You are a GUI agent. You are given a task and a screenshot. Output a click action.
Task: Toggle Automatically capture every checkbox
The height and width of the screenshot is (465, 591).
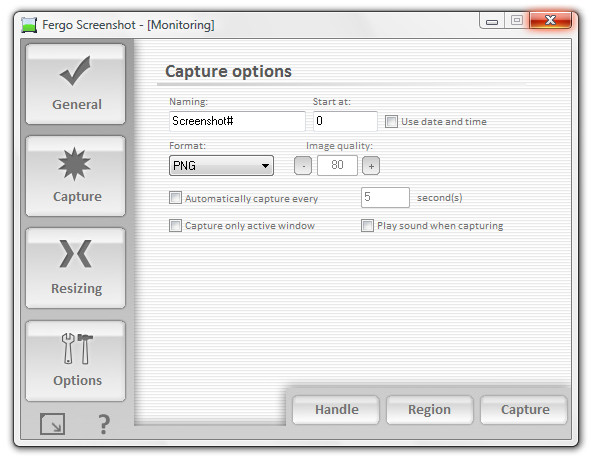tap(175, 198)
